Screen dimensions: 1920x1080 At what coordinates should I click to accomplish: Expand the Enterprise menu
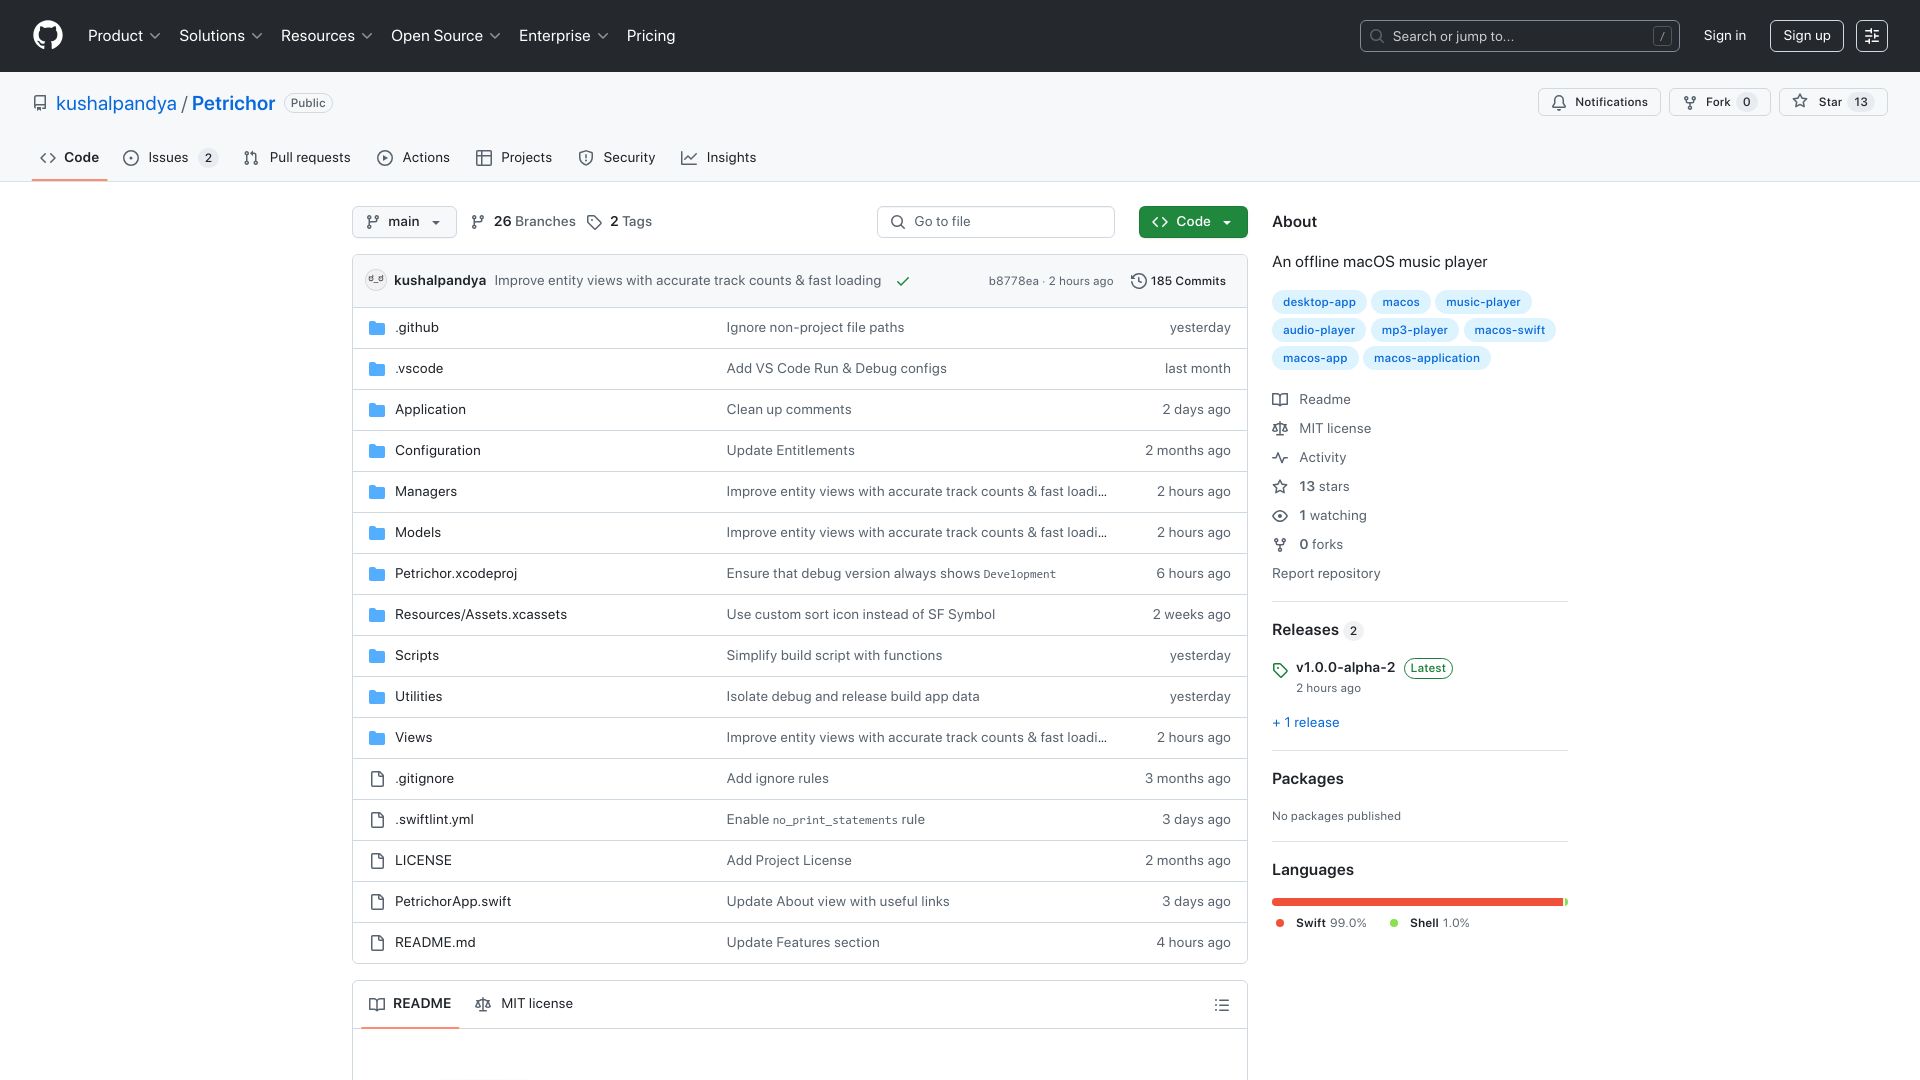tap(564, 36)
